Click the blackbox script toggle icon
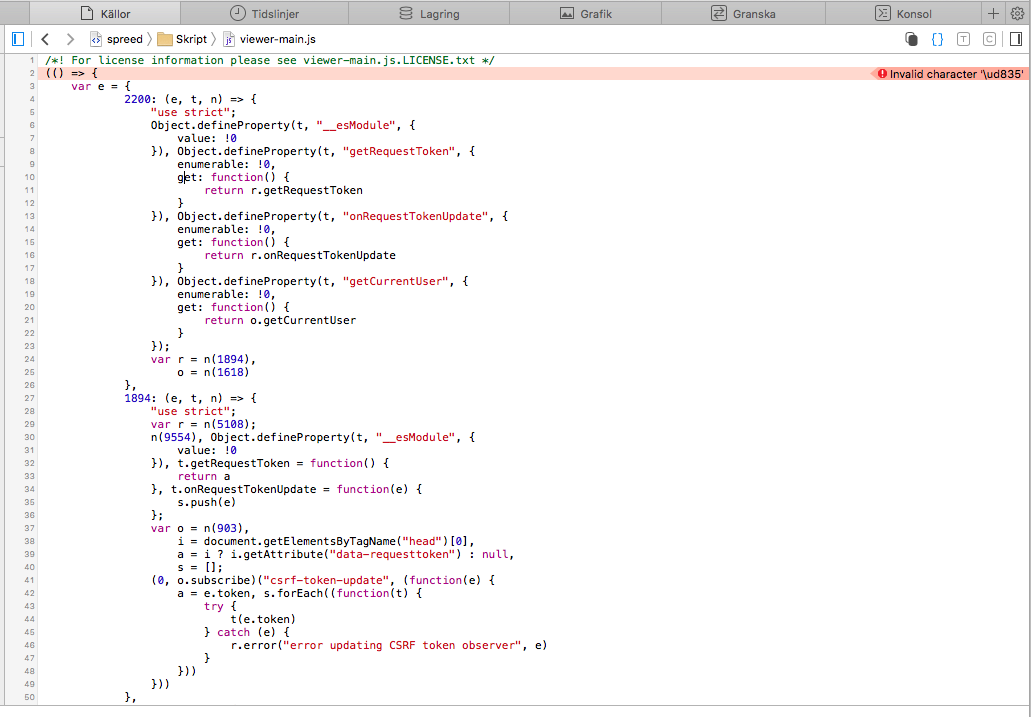This screenshot has height=717, width=1031. pos(911,39)
